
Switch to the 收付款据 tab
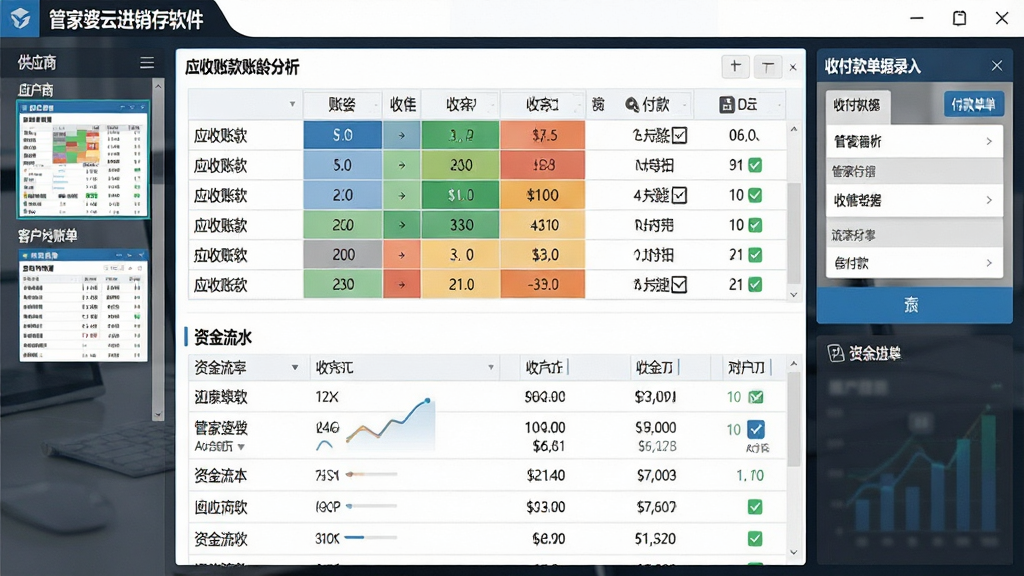[857, 105]
